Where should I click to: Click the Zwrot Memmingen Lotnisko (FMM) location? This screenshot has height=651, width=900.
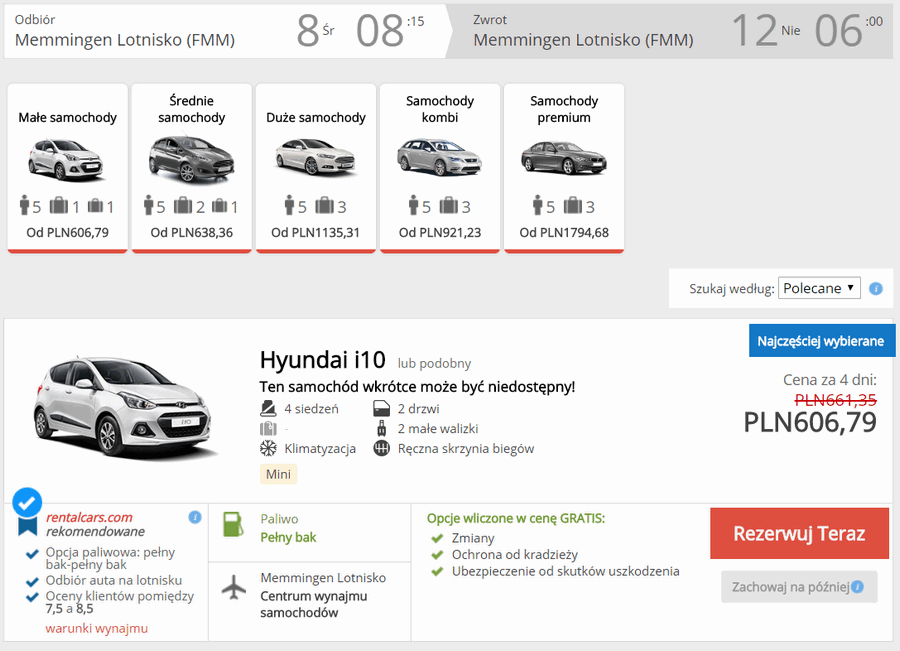tap(583, 40)
